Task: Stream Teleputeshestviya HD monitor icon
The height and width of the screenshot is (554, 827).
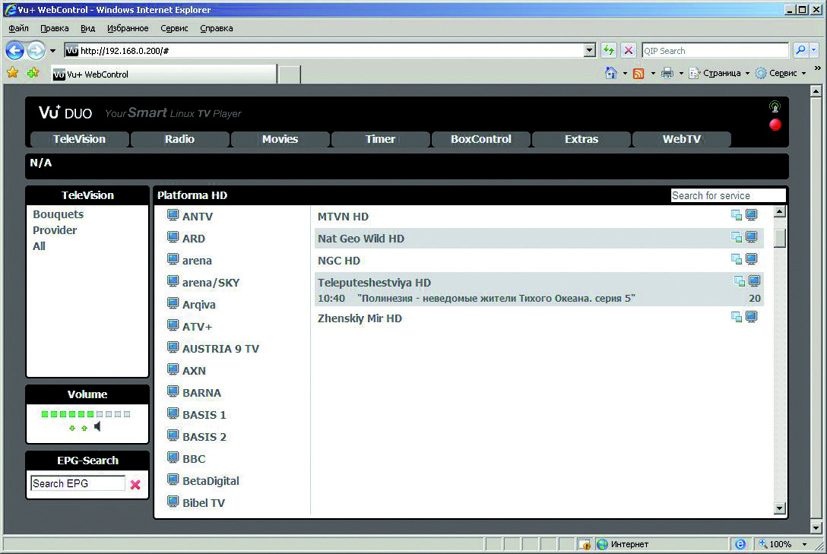Action: 754,281
